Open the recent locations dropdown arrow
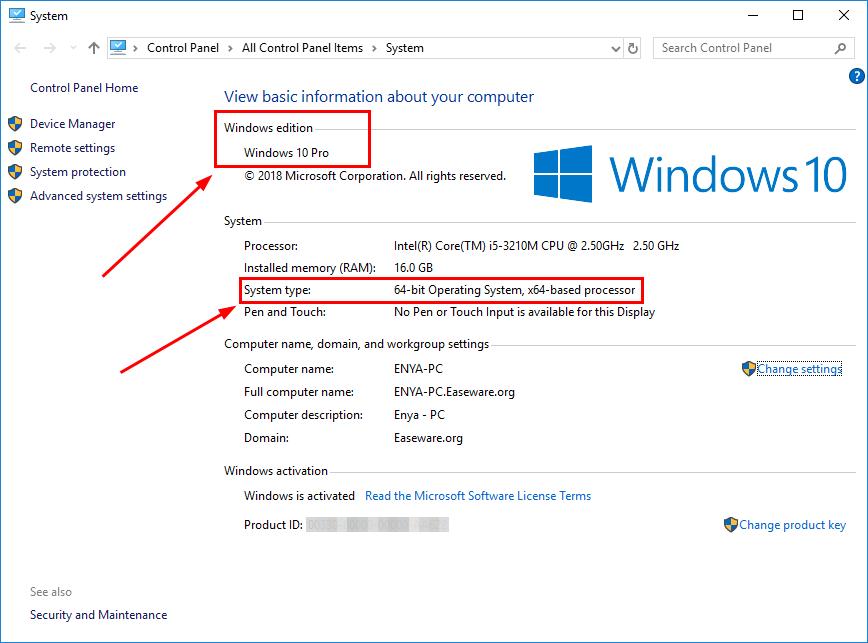 71,48
